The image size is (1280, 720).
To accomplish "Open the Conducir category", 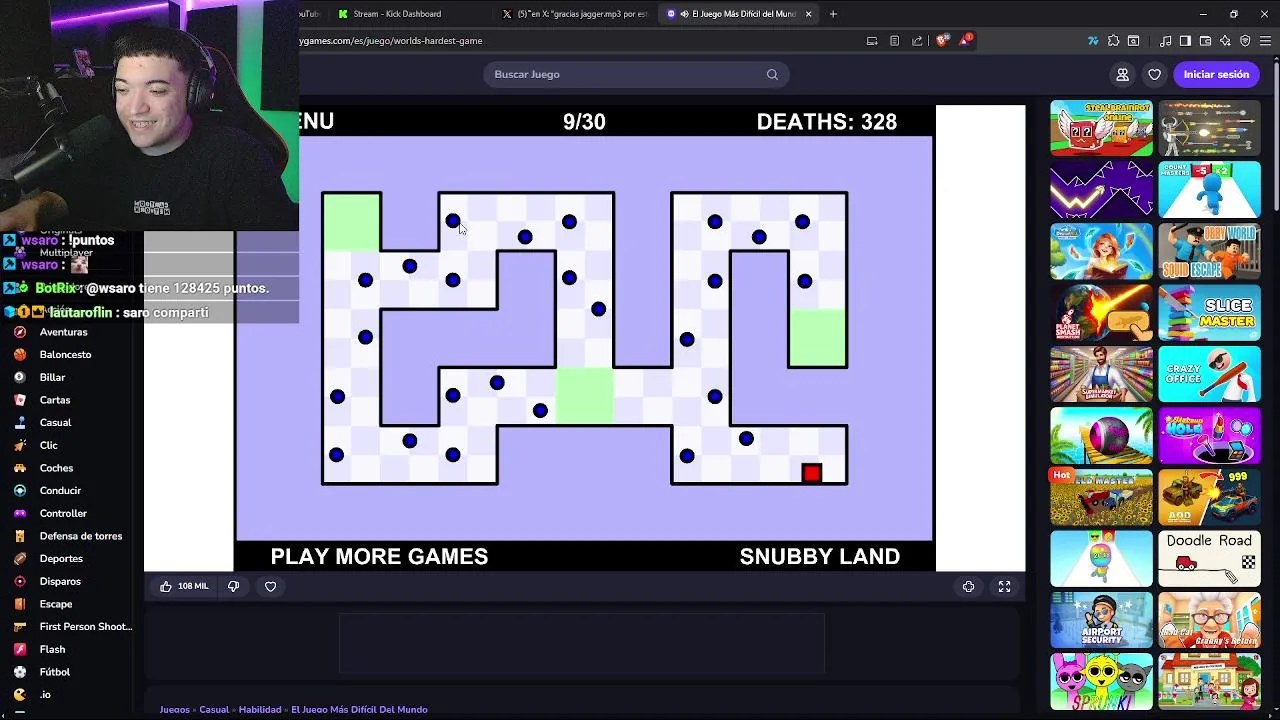I will (60, 491).
